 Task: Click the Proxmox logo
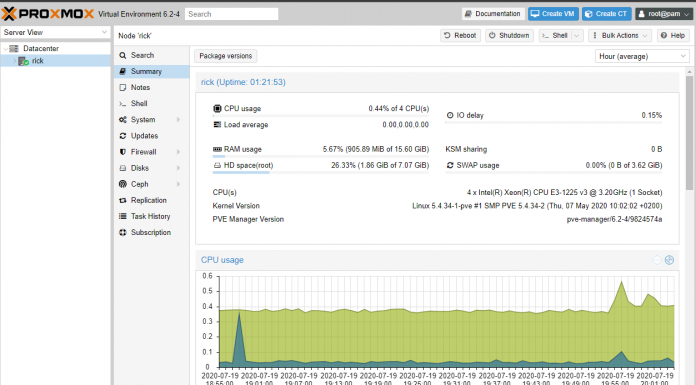click(47, 14)
